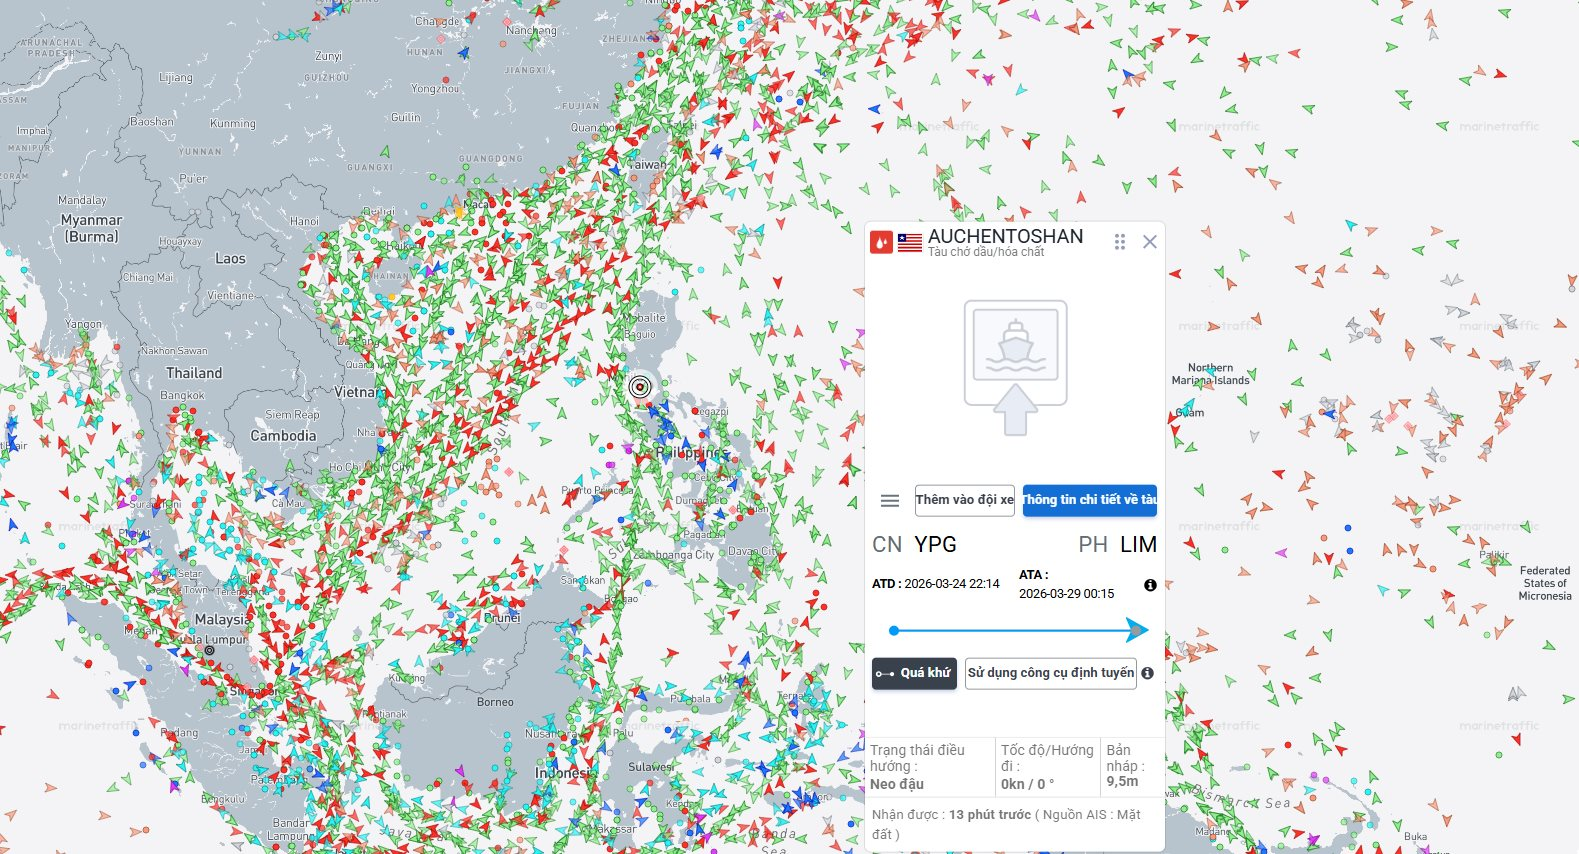Click the info icon beside ATA time
Screen dimensions: 1579x854
[x=1150, y=585]
